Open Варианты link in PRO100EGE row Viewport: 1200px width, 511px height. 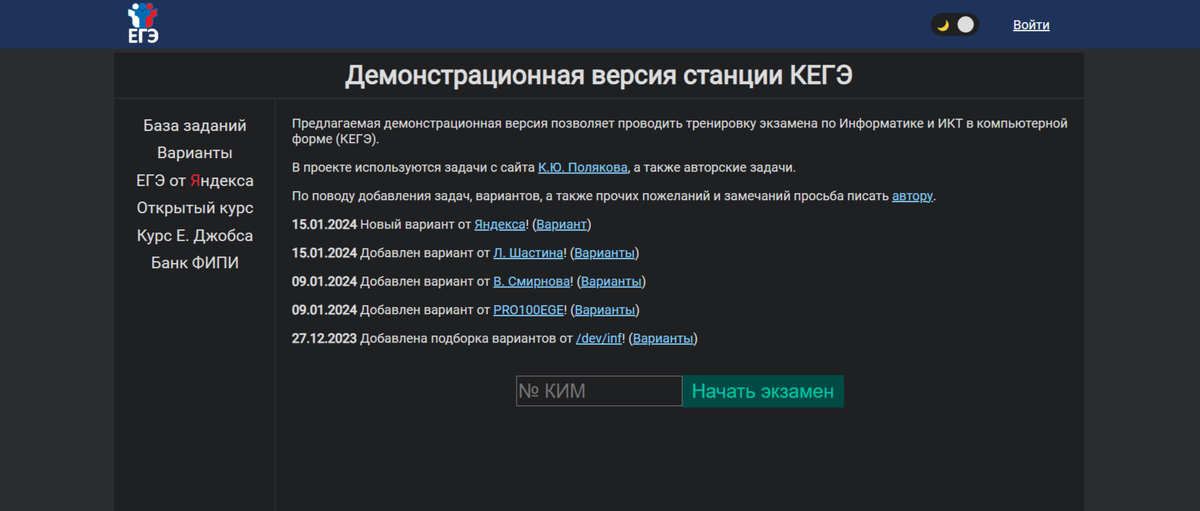pos(605,310)
